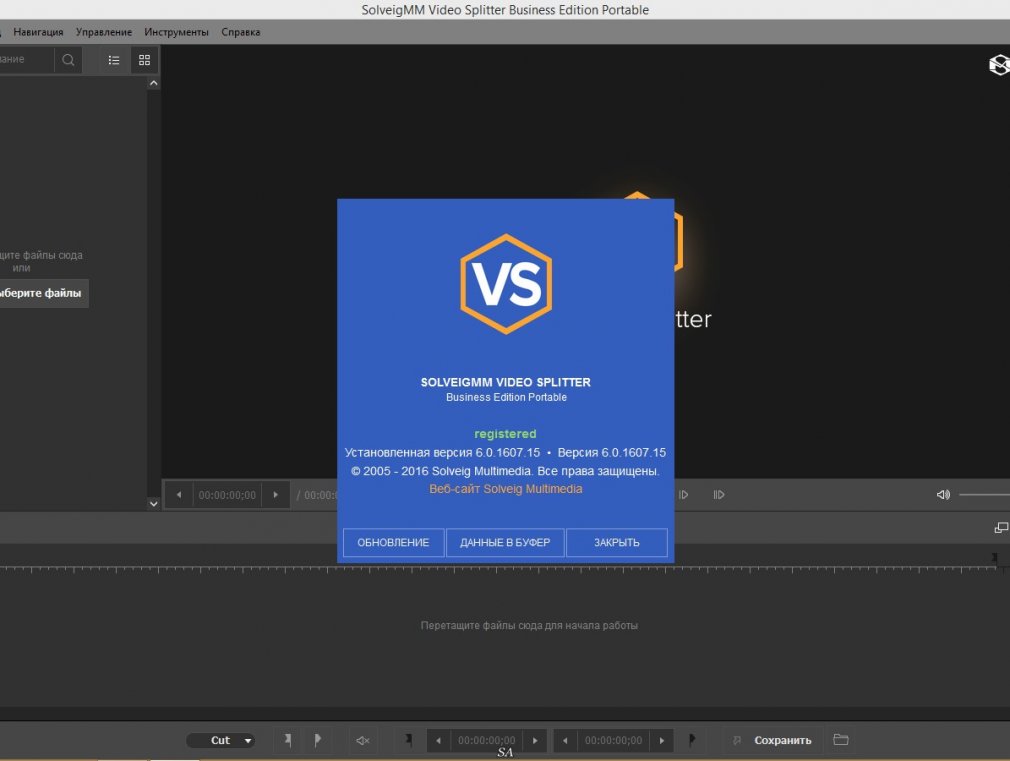The image size is (1010, 761).
Task: Click the right marker flag after end timecode
Action: point(692,740)
